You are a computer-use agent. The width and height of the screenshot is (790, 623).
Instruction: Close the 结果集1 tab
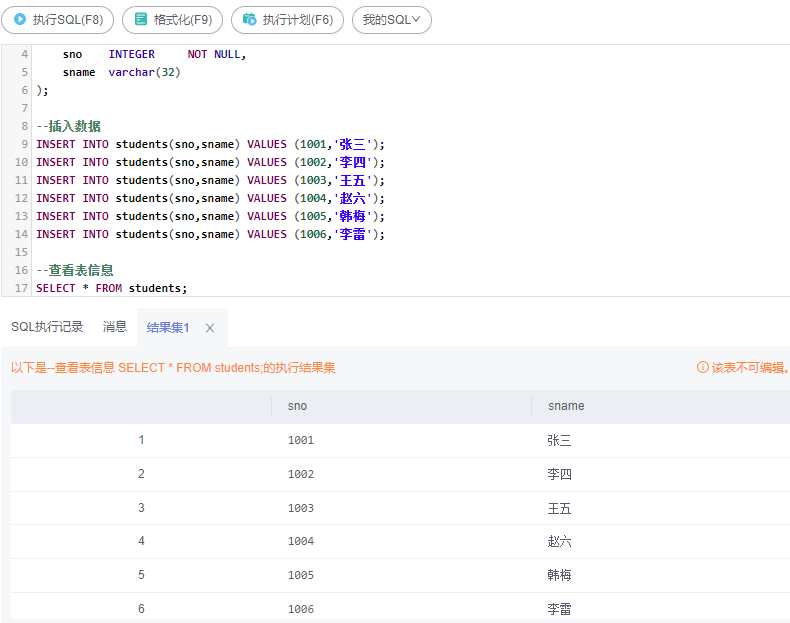(x=210, y=328)
